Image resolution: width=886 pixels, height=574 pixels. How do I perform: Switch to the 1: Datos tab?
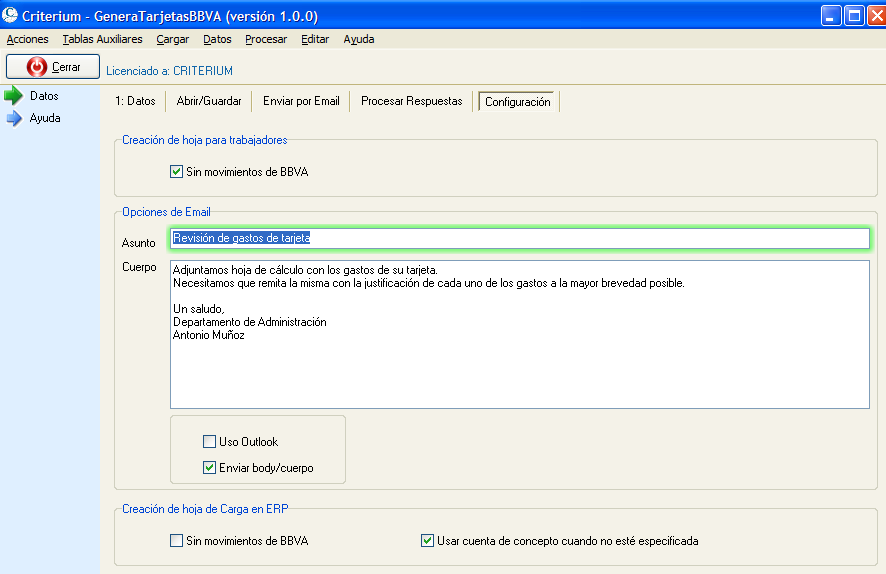click(x=135, y=101)
